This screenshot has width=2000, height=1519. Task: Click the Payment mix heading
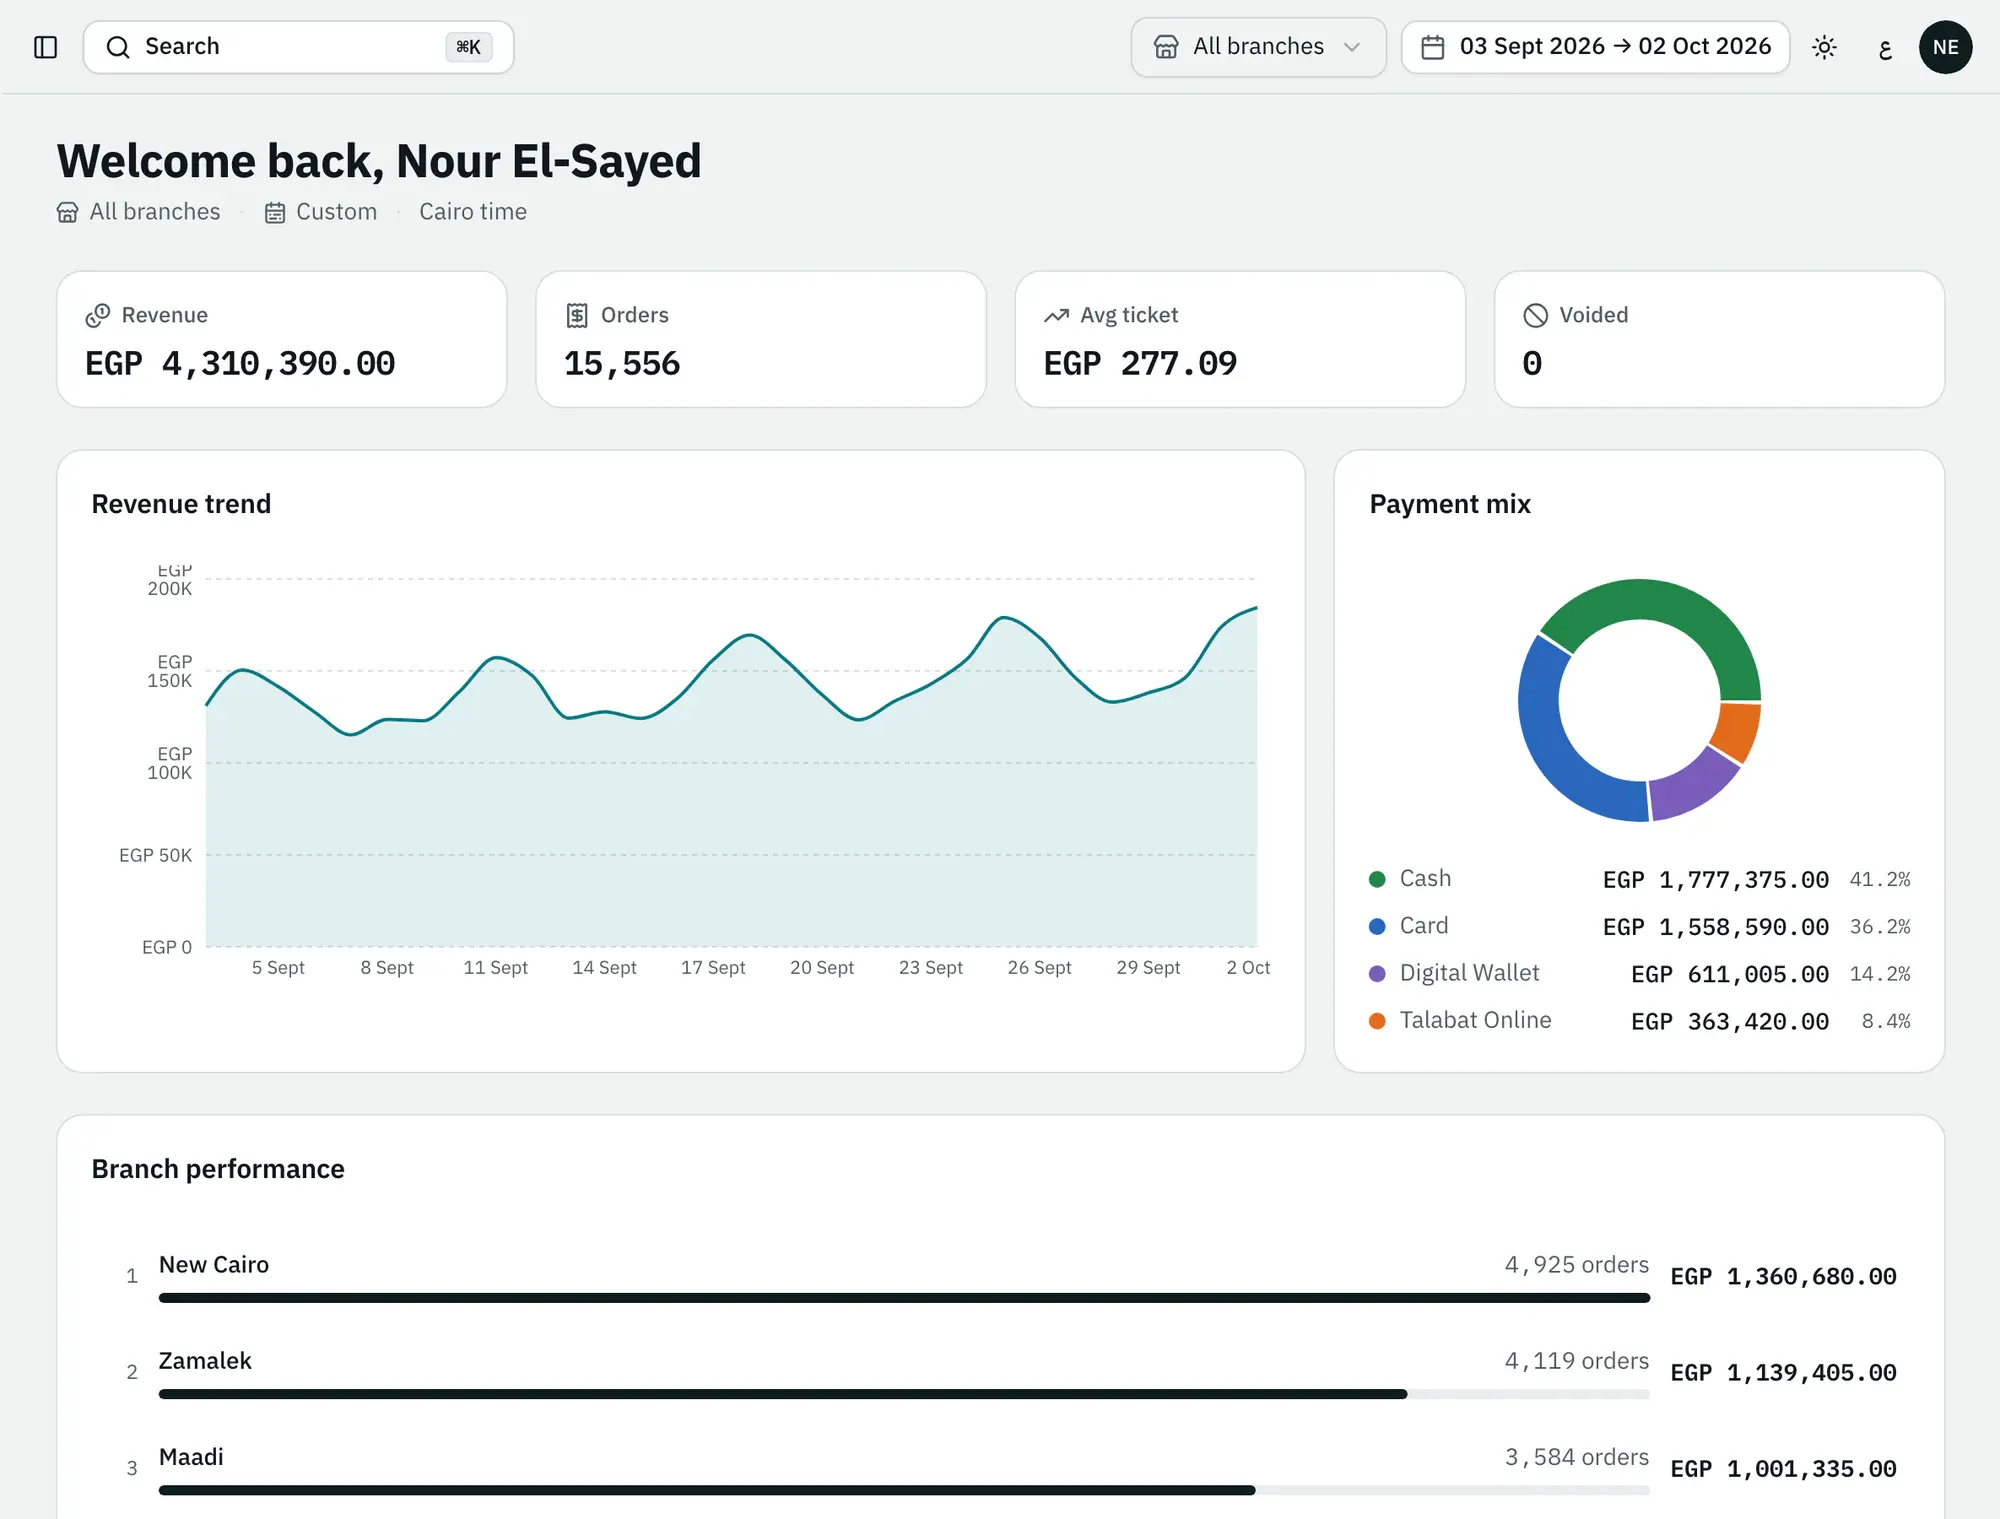pyautogui.click(x=1450, y=504)
